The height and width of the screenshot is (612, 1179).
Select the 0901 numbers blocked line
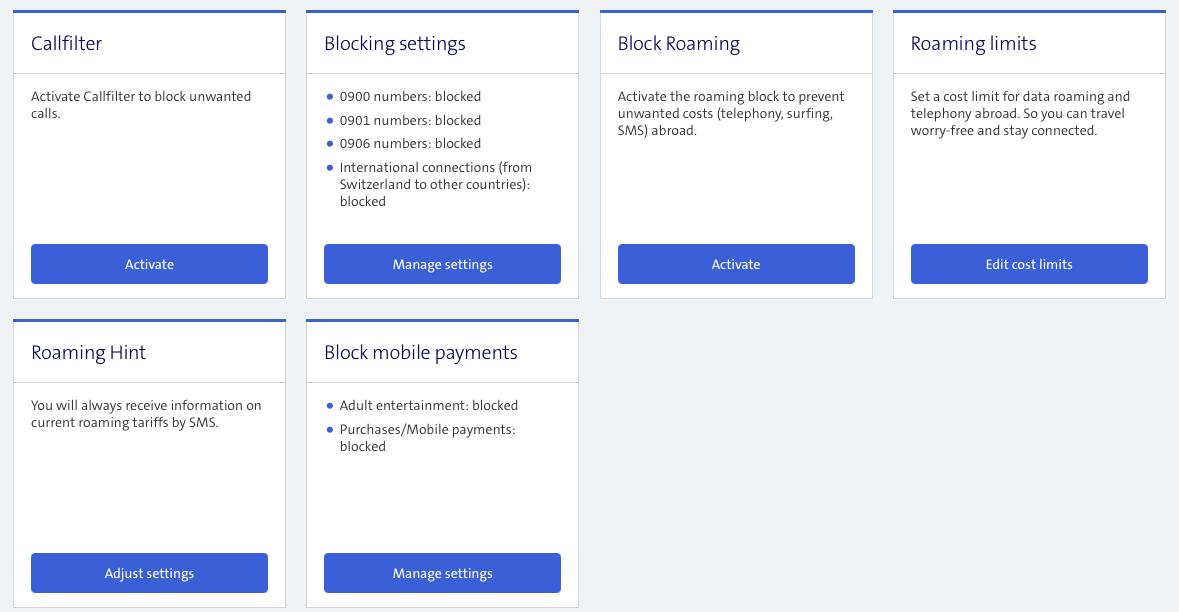[410, 120]
